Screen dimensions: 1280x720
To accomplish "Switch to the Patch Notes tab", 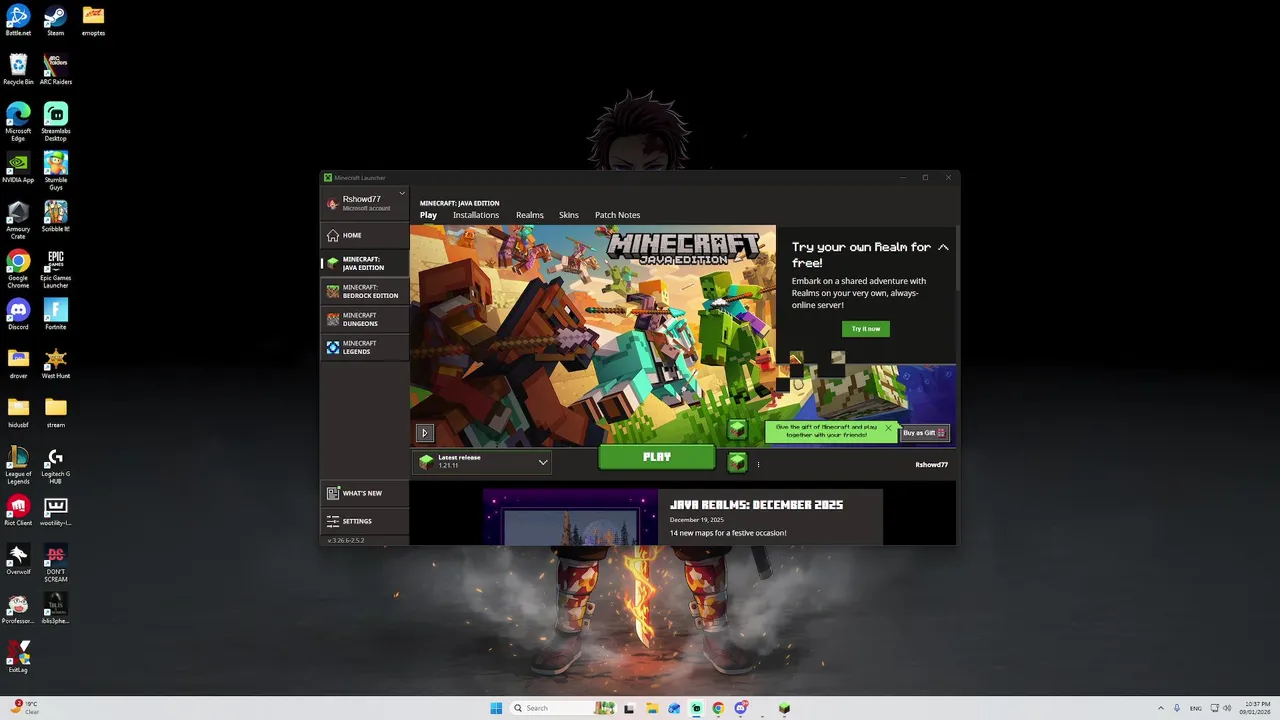I will click(617, 215).
